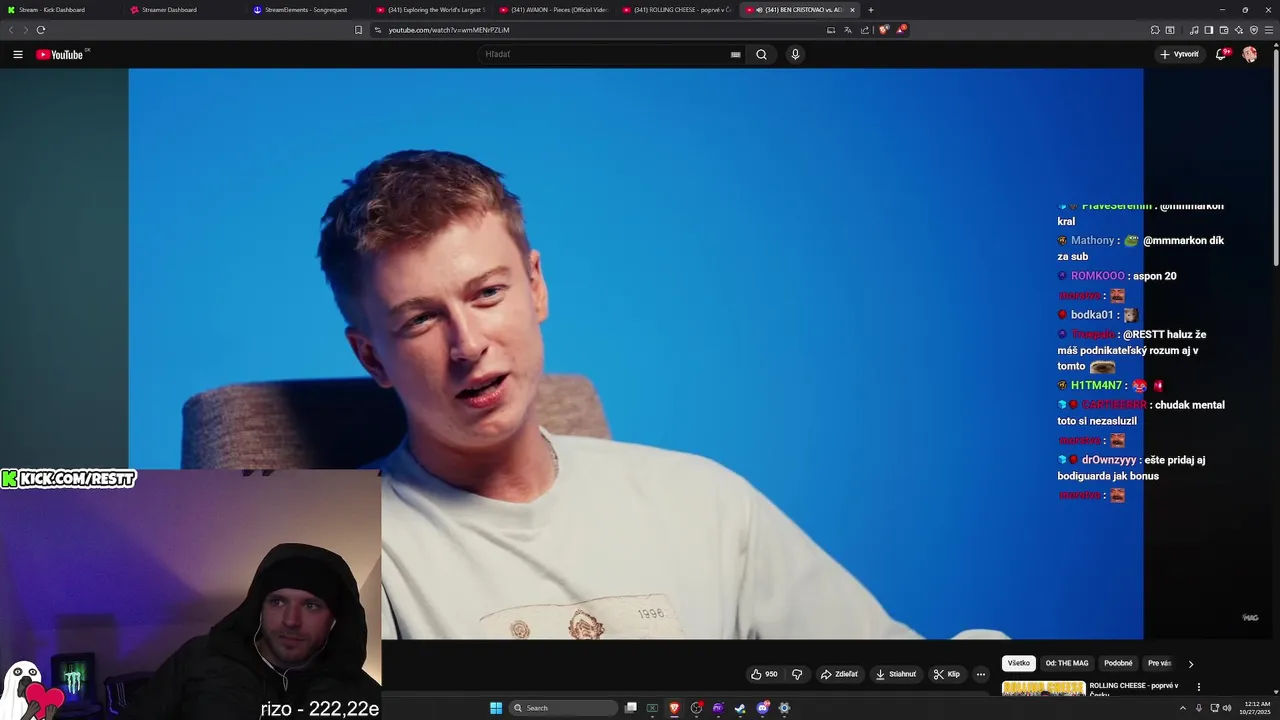This screenshot has height=720, width=1280.
Task: Share this page icon in address bar
Action: tap(865, 30)
